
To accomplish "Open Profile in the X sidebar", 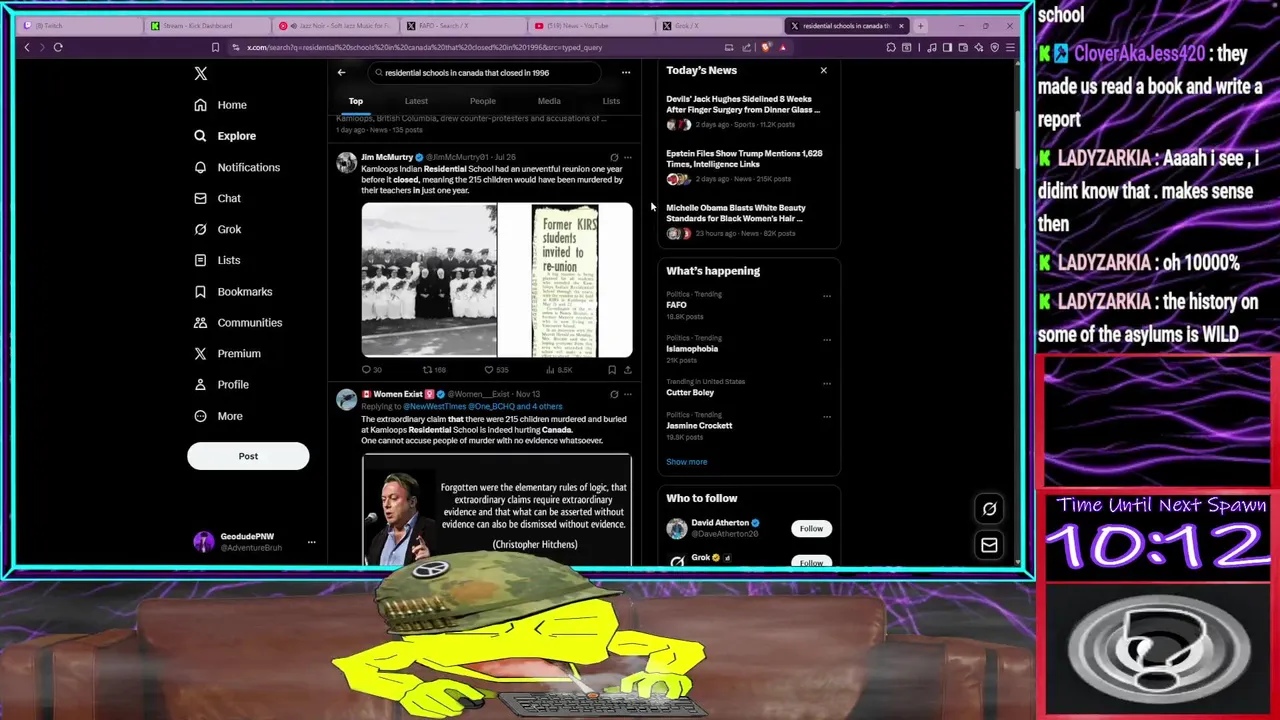I will tap(221, 384).
